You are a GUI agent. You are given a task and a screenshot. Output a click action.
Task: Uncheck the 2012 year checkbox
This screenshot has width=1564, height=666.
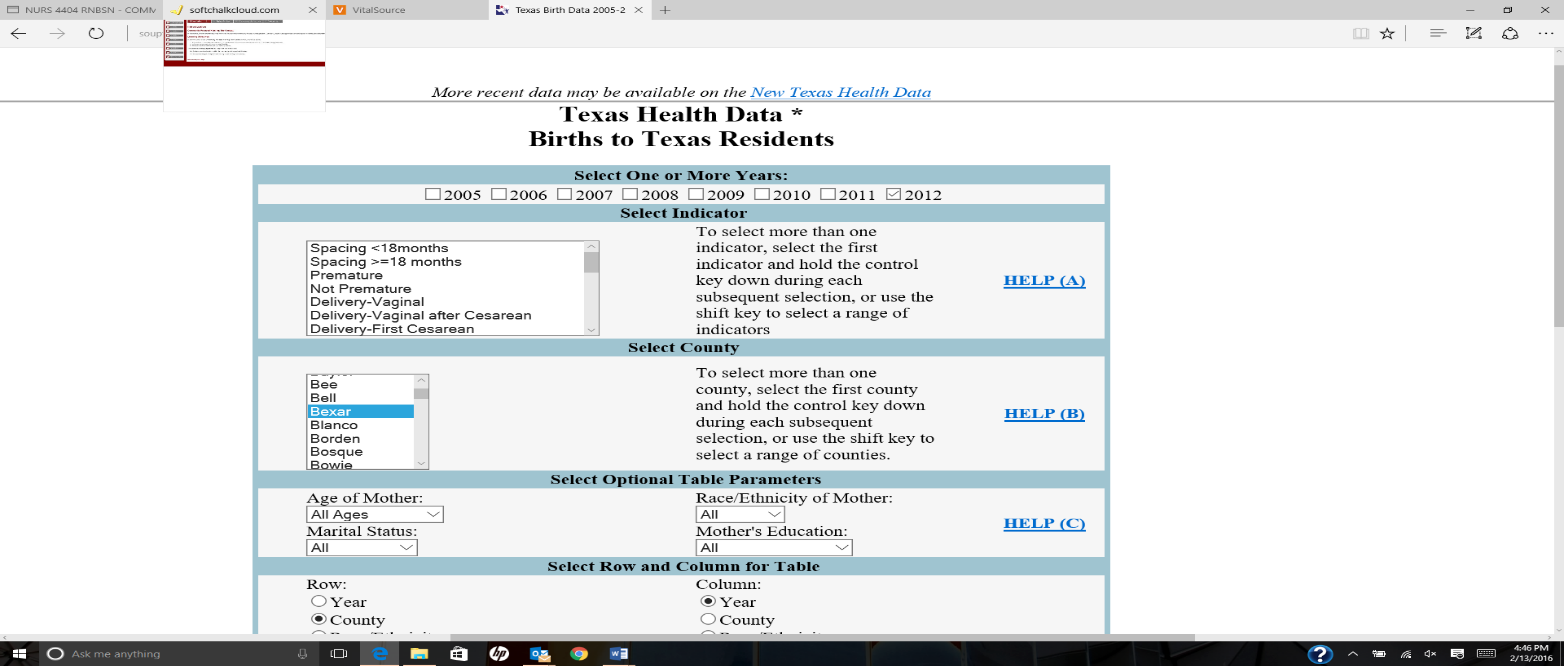(894, 195)
